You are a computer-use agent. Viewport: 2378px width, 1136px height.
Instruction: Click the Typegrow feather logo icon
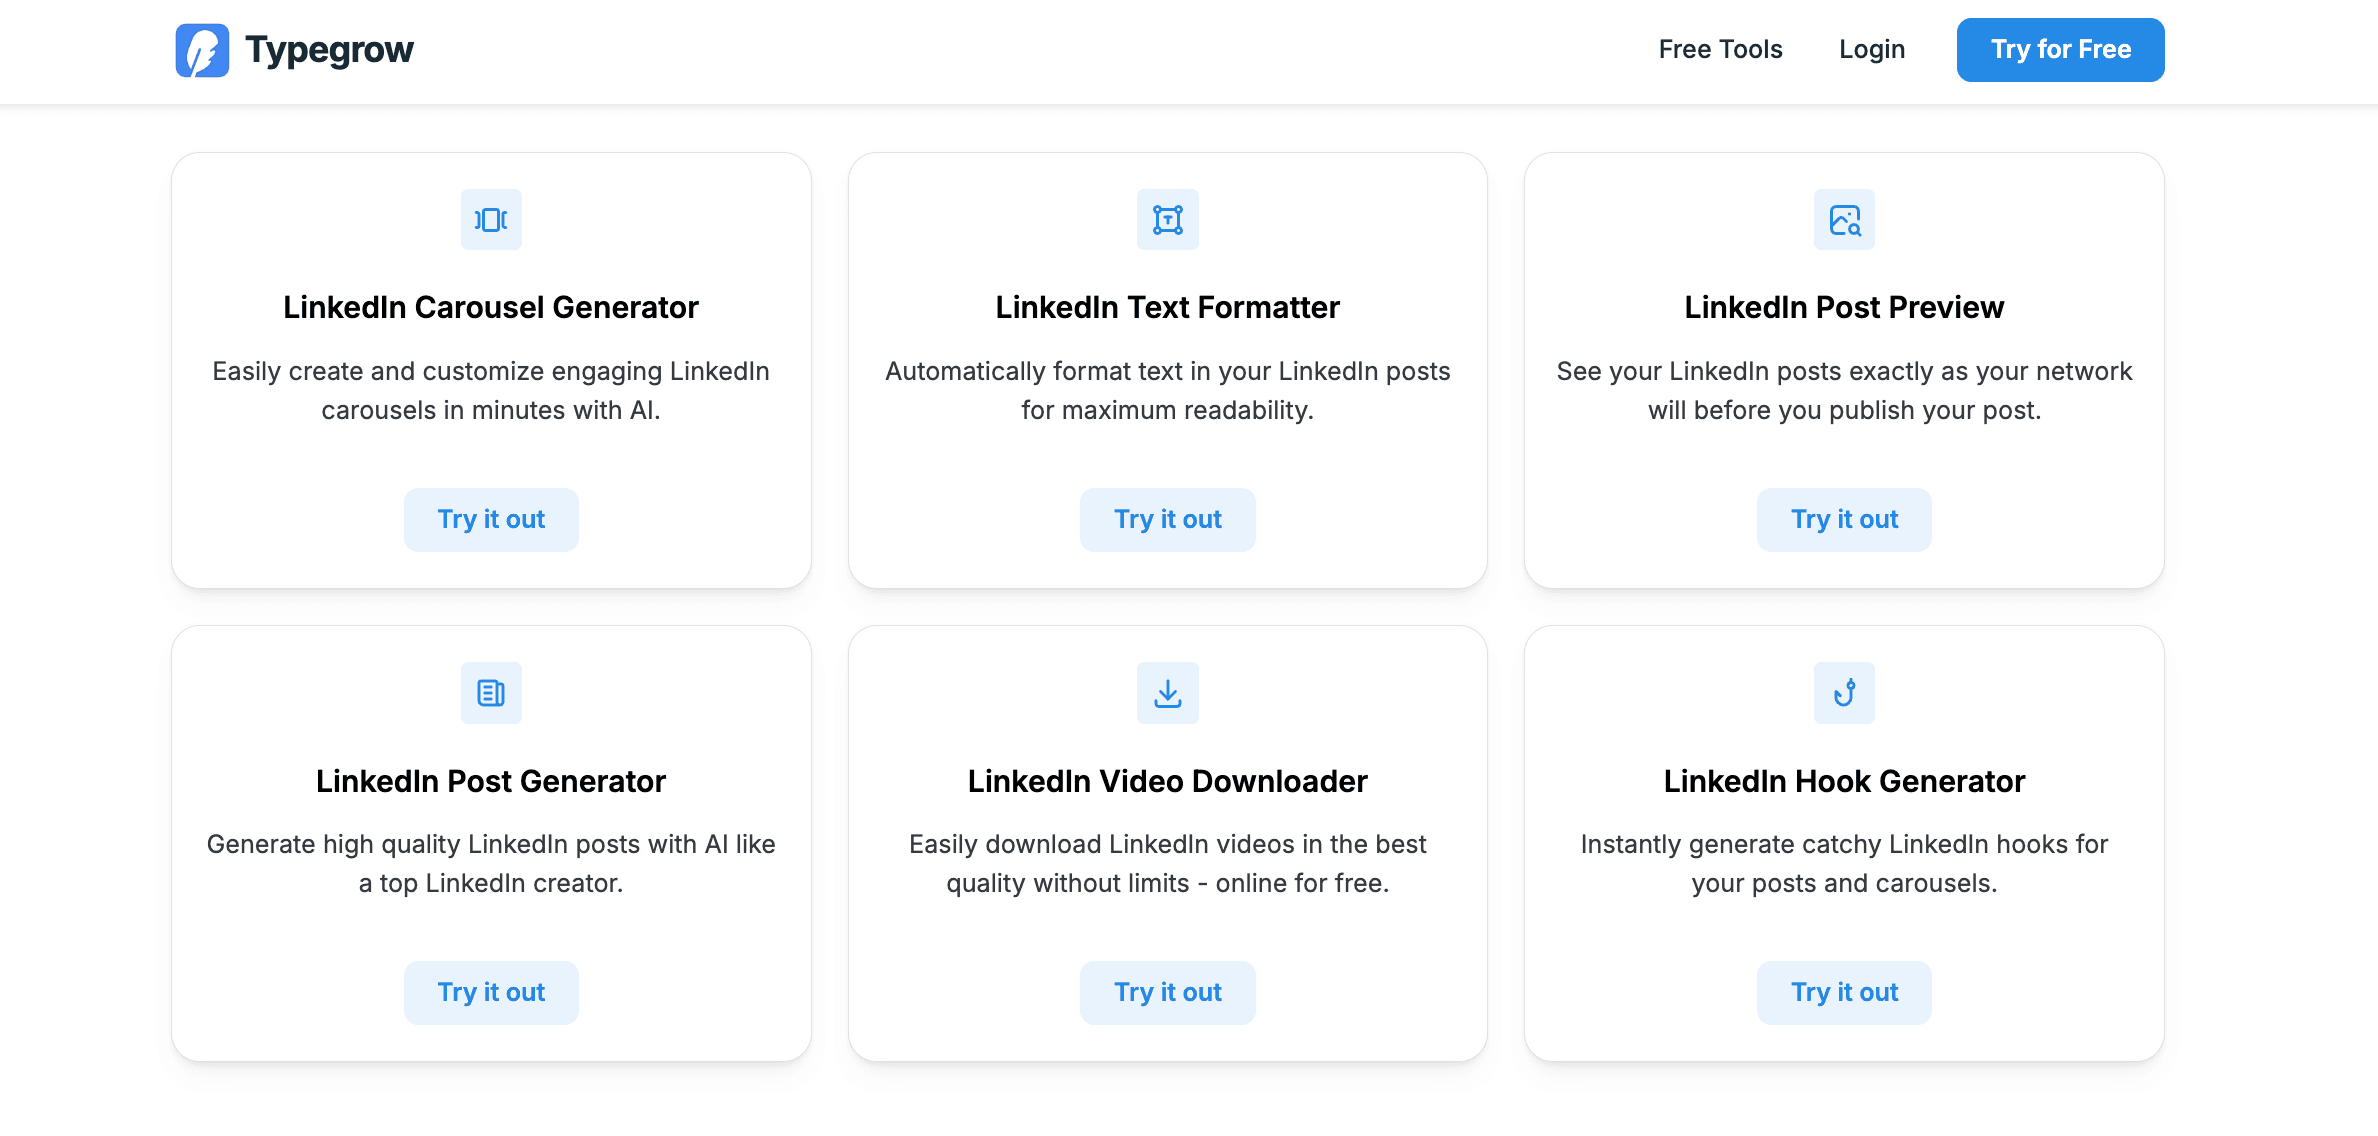(x=202, y=50)
